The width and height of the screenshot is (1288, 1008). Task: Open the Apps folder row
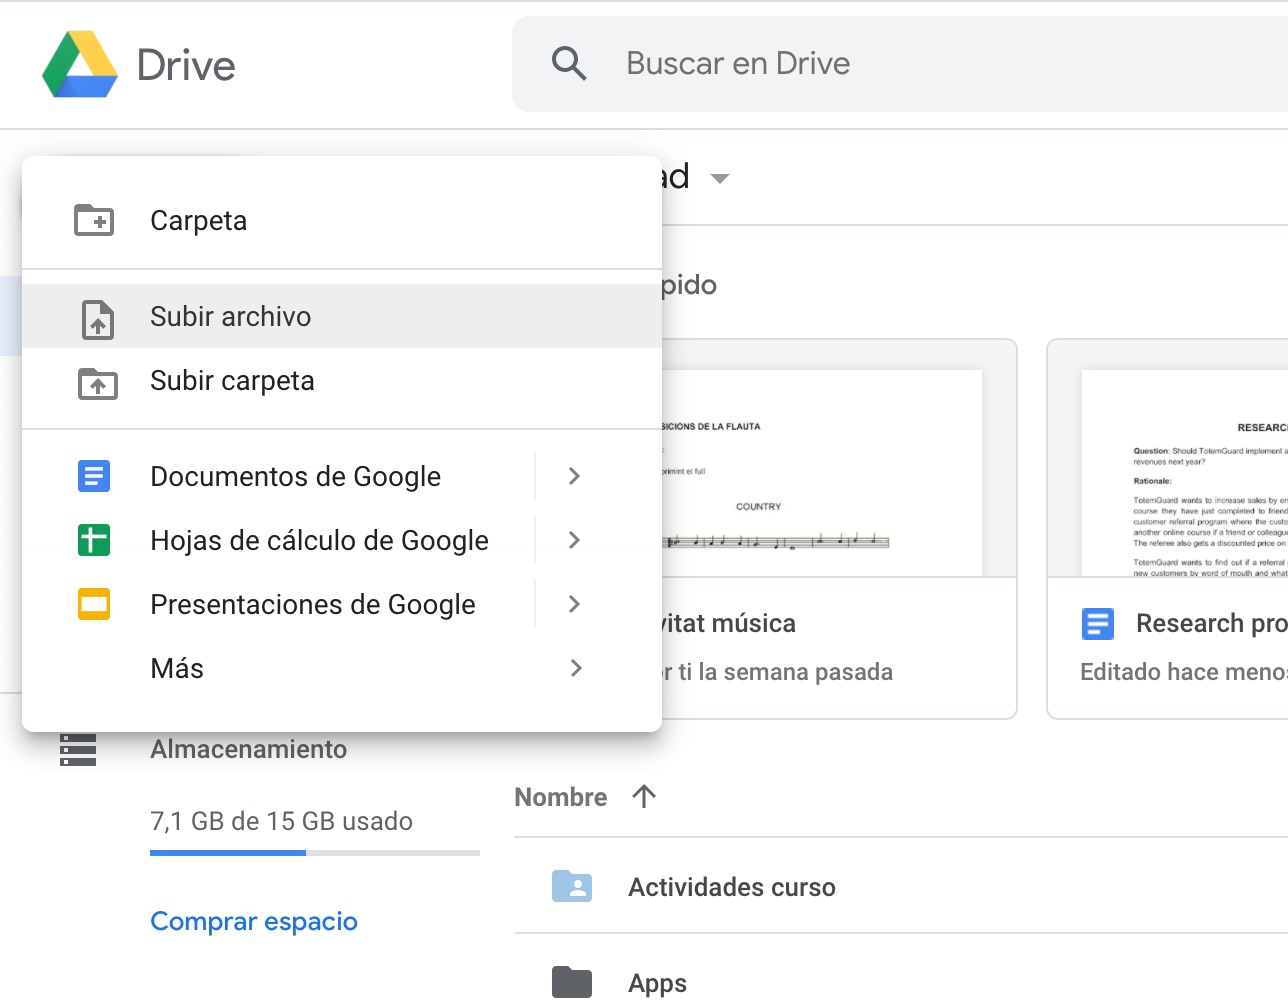click(901, 971)
